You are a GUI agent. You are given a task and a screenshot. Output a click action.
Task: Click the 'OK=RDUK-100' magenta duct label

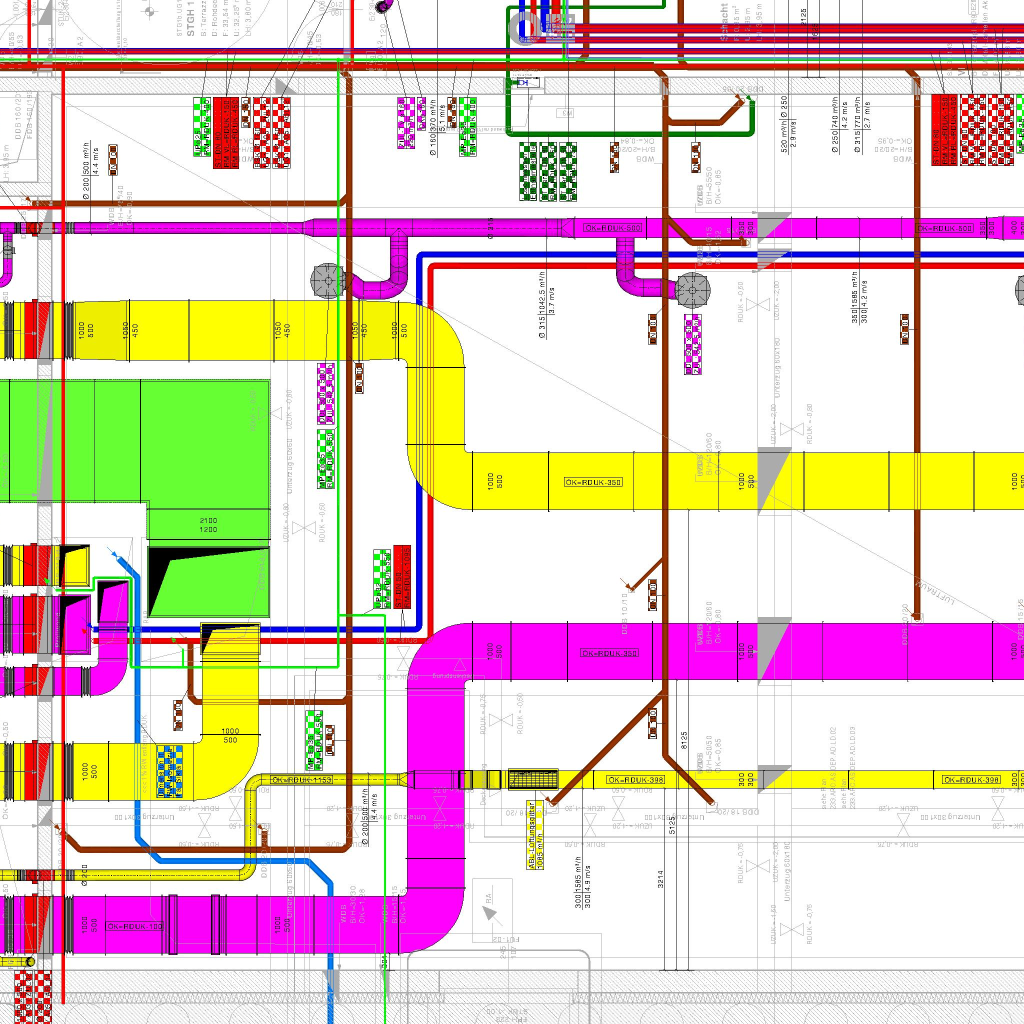coord(135,926)
